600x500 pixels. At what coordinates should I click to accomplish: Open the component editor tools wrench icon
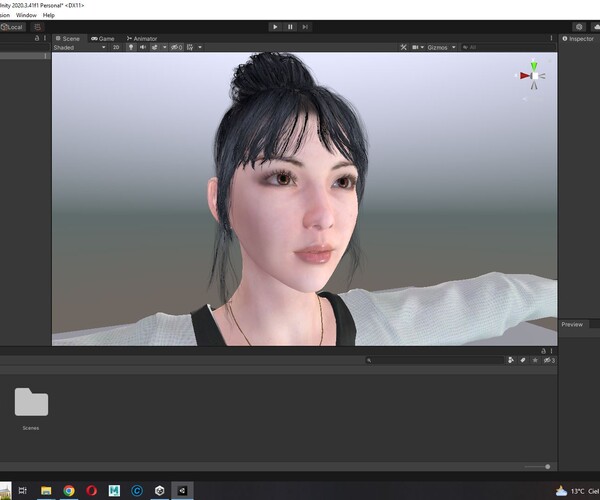[403, 47]
